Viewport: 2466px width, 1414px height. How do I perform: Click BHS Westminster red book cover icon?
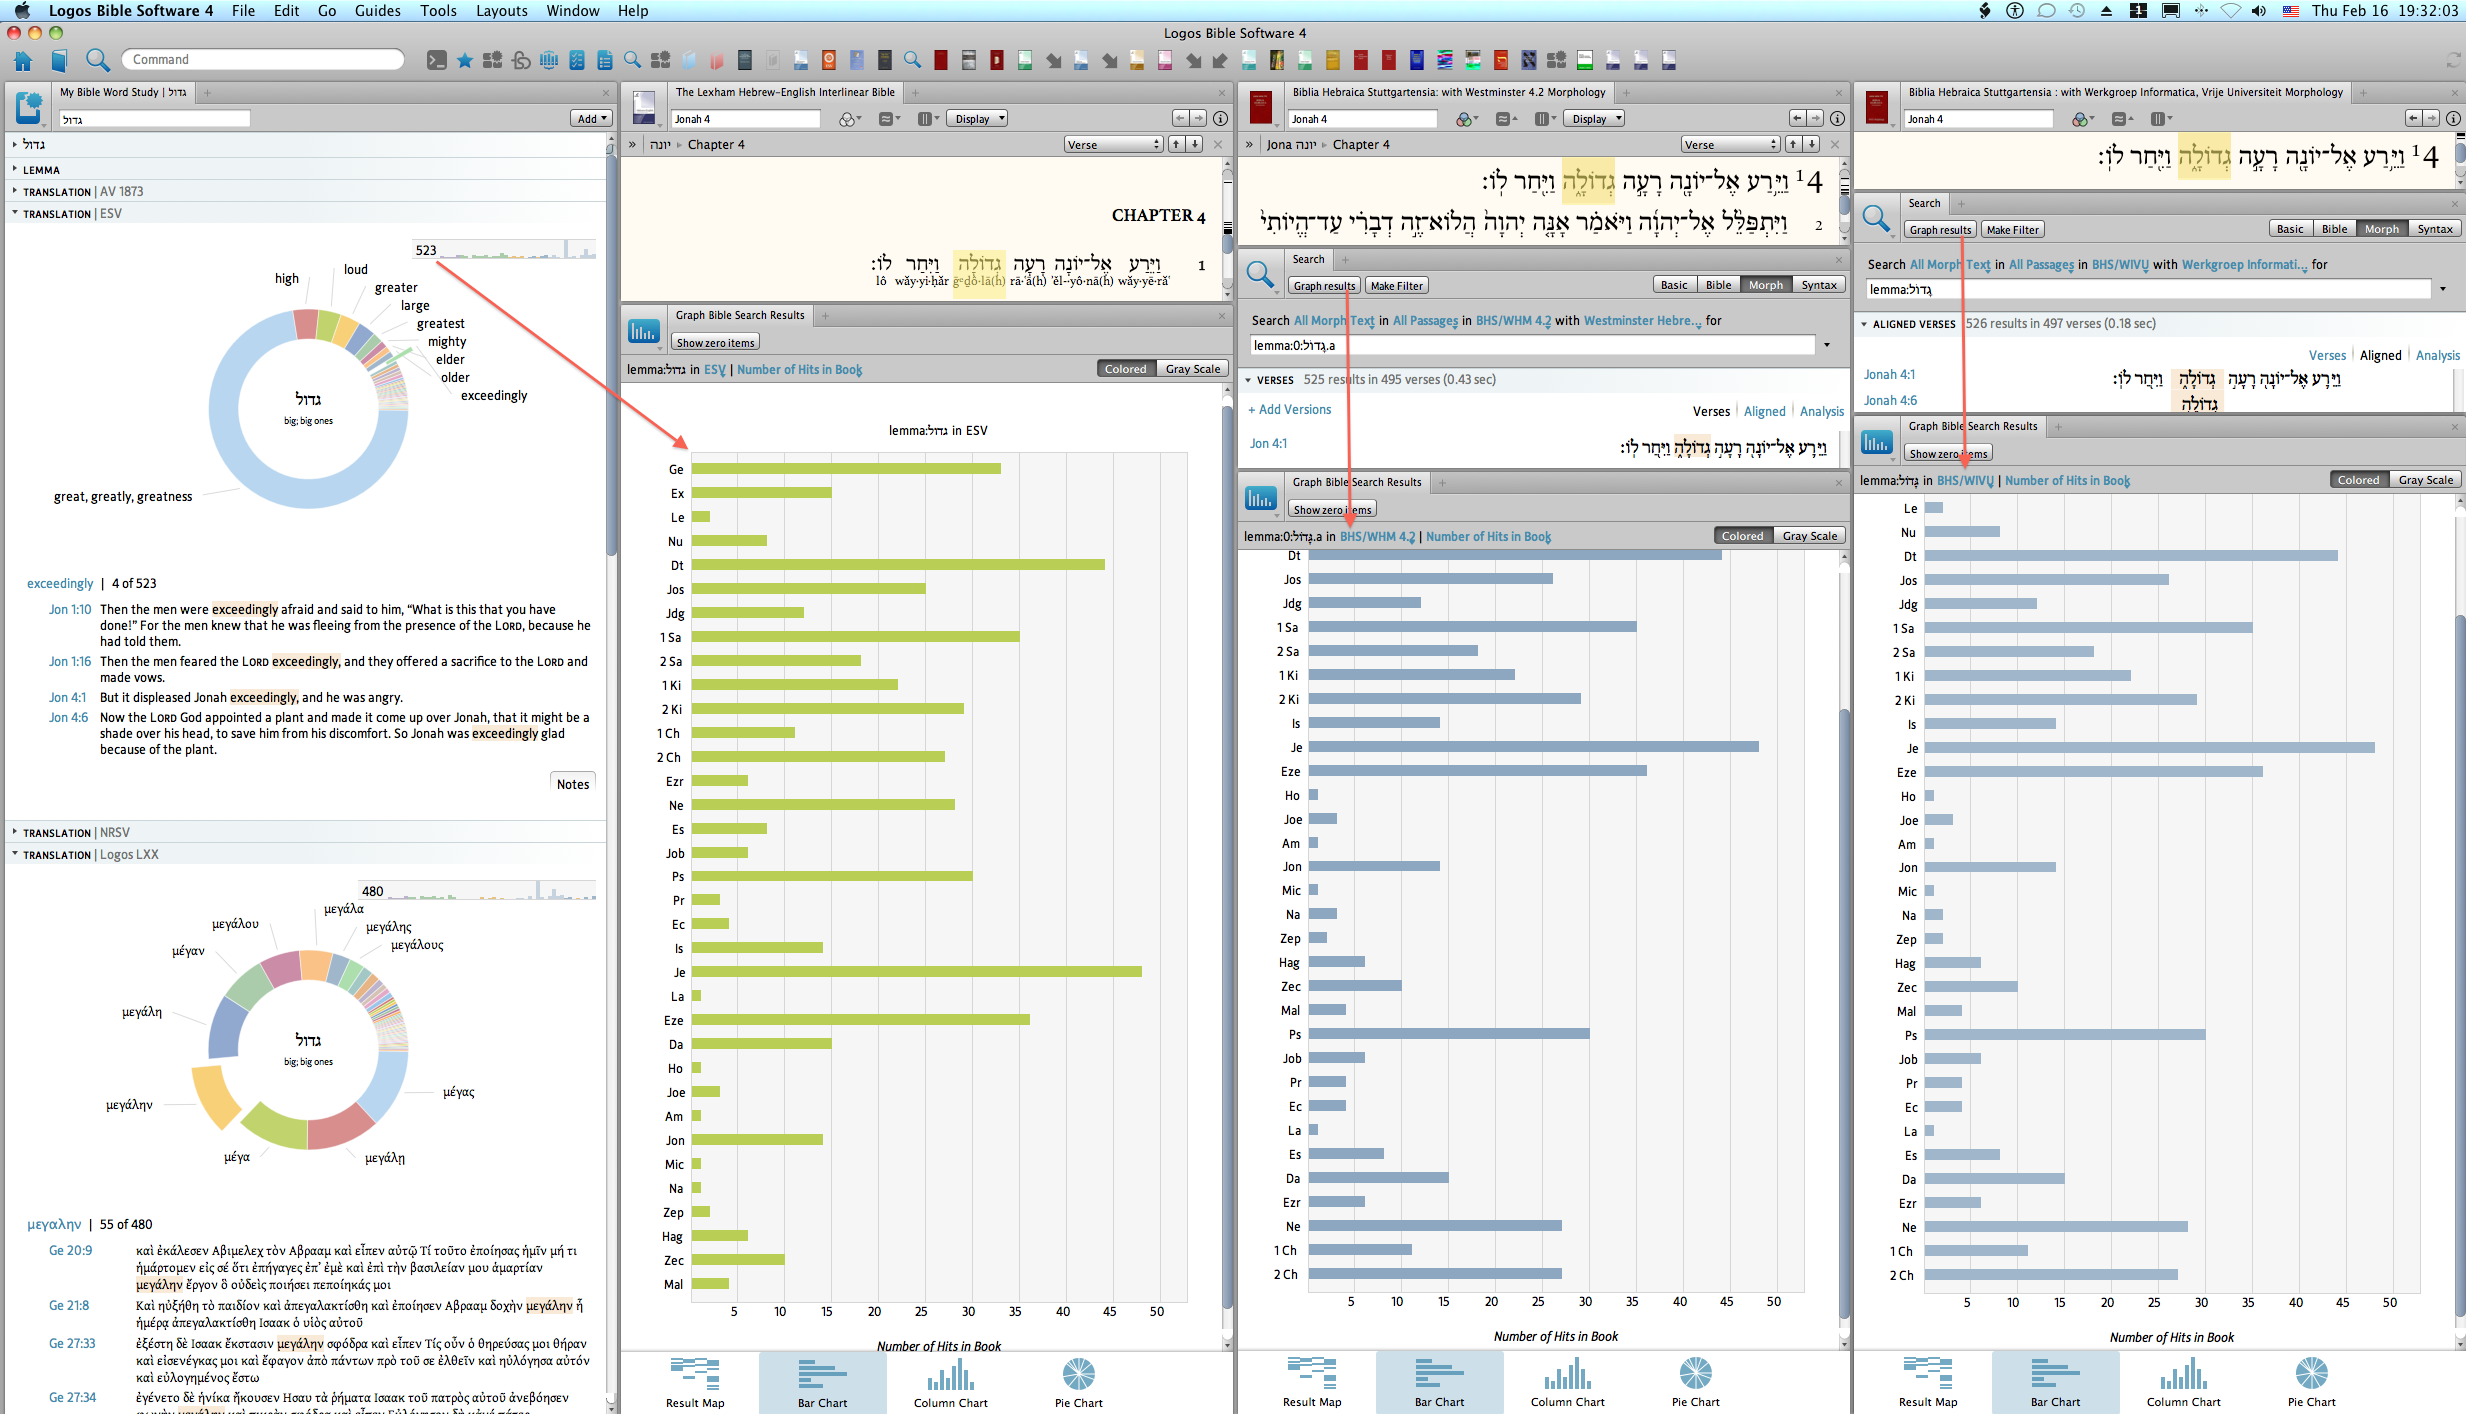[x=1261, y=107]
